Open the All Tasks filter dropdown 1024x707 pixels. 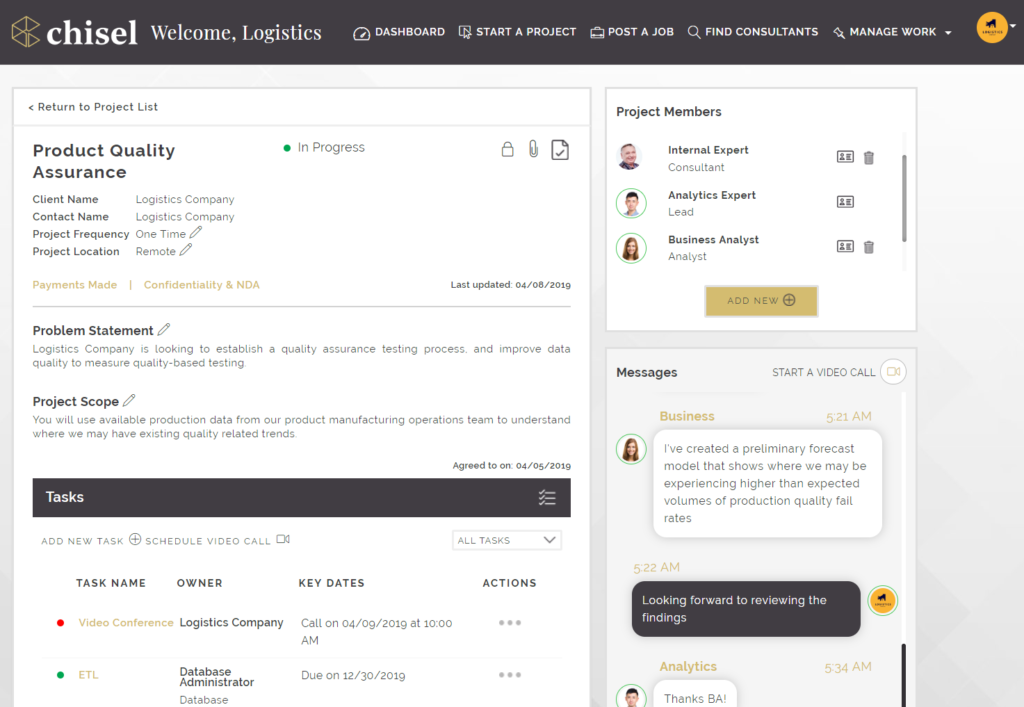506,540
